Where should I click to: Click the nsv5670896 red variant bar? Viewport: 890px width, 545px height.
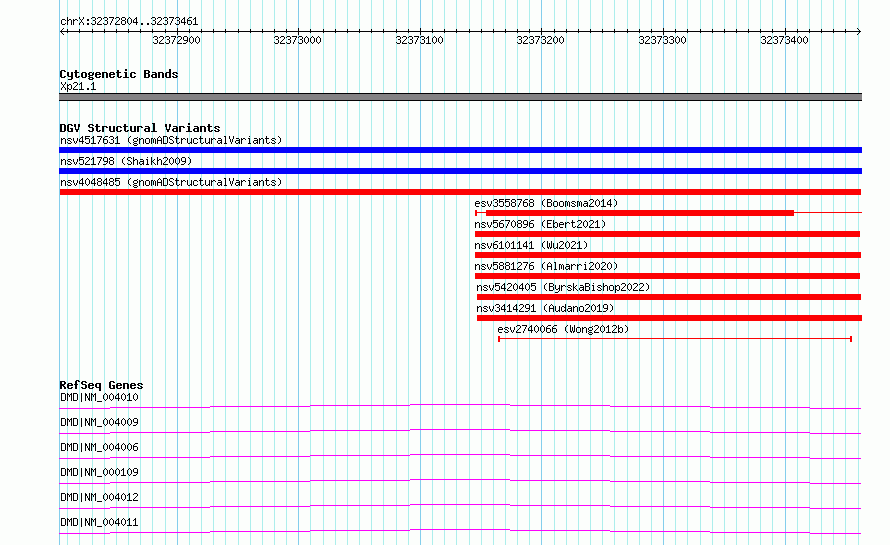click(668, 234)
